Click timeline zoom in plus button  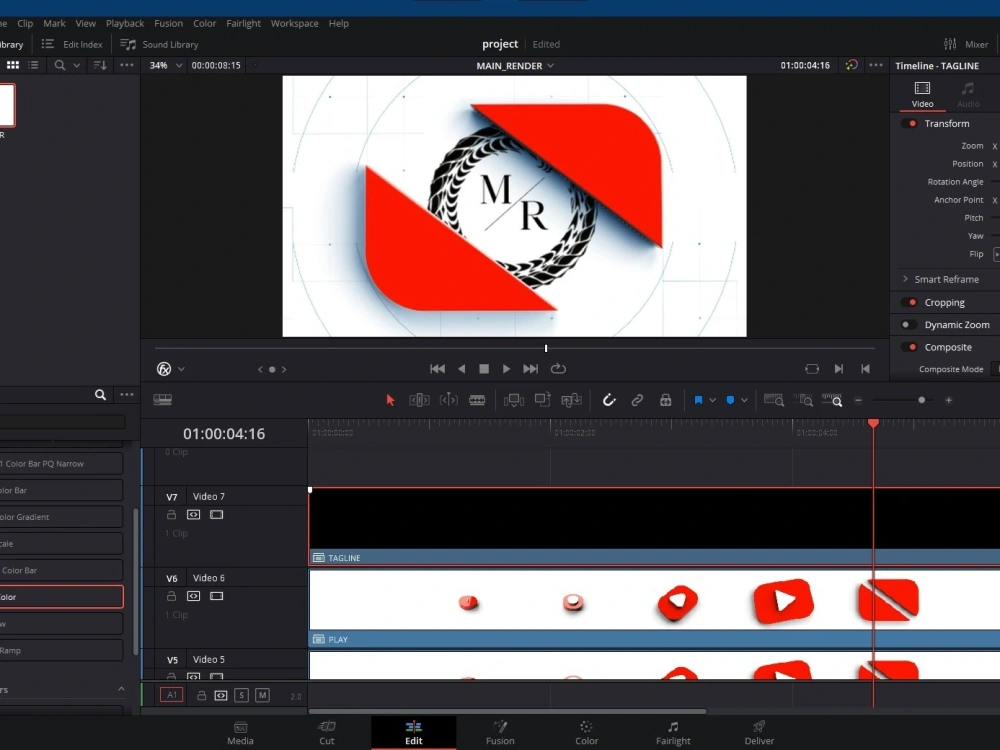pyautogui.click(x=948, y=401)
